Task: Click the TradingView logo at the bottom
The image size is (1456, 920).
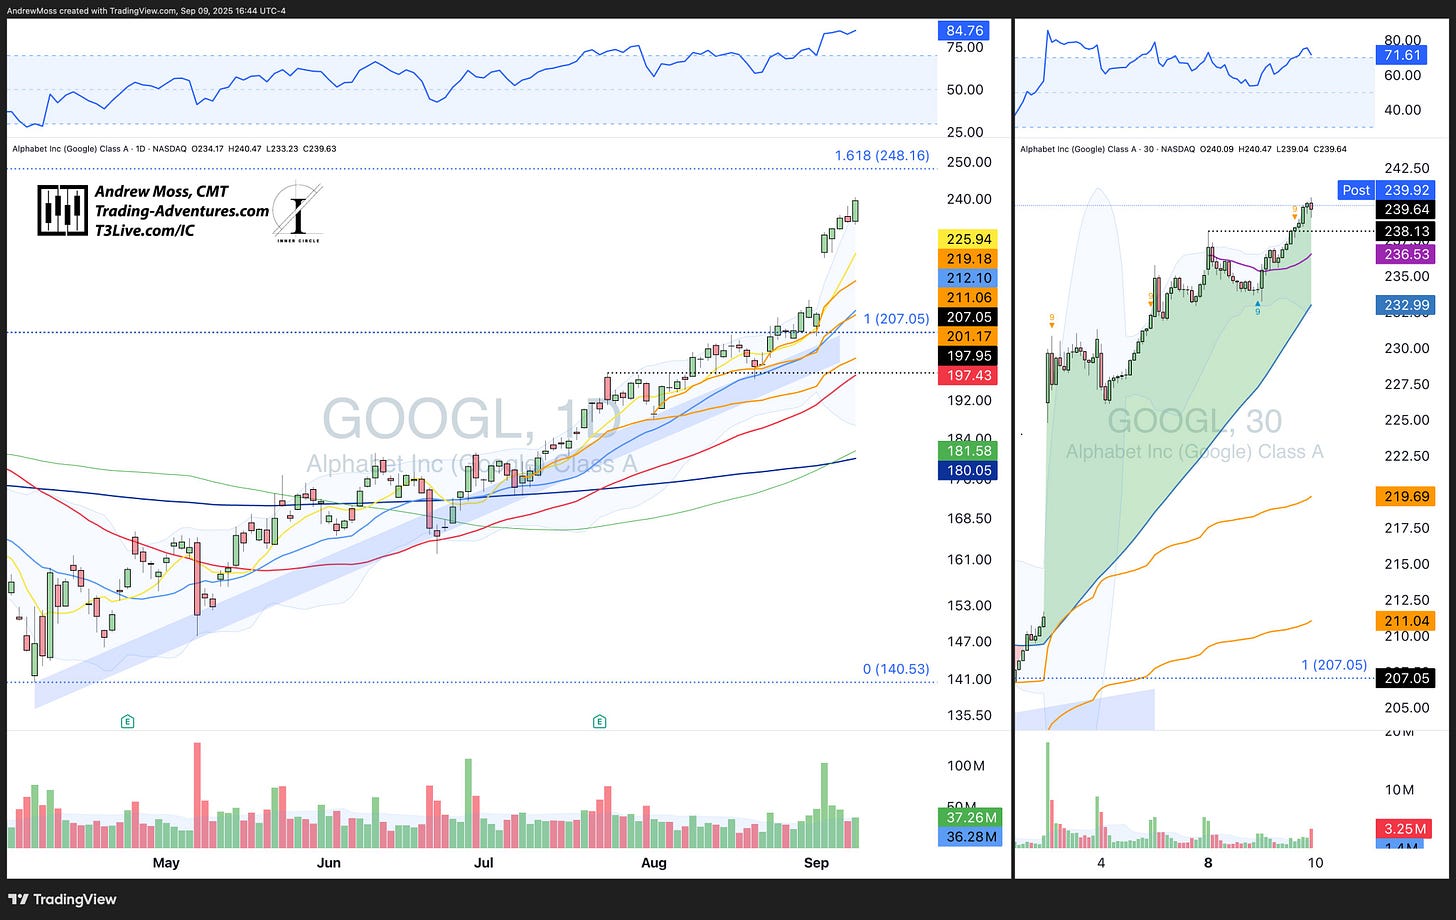Action: (62, 899)
